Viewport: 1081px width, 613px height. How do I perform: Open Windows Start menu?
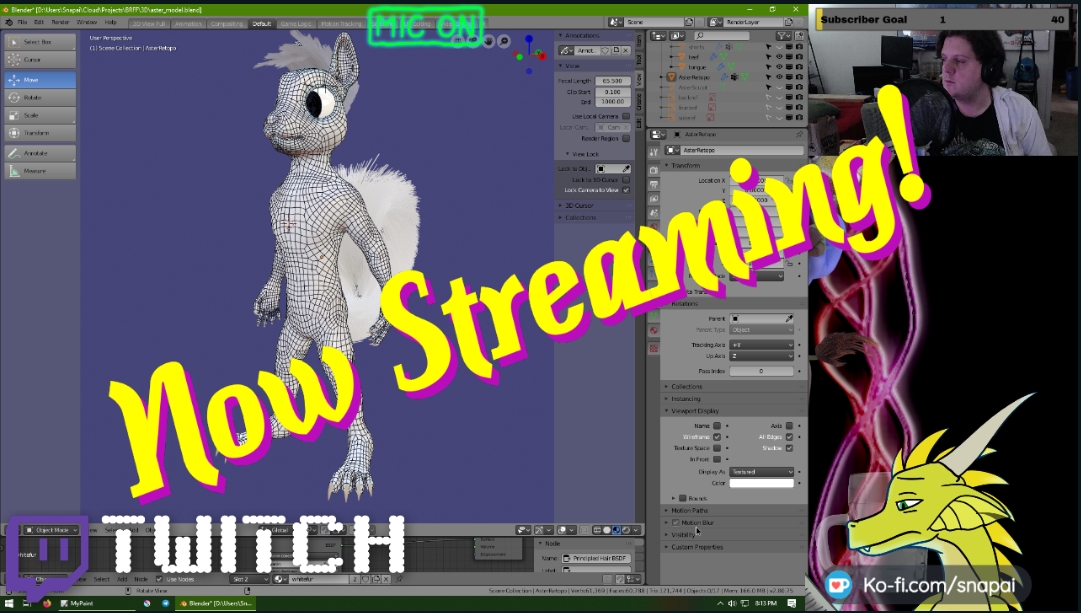(x=9, y=603)
